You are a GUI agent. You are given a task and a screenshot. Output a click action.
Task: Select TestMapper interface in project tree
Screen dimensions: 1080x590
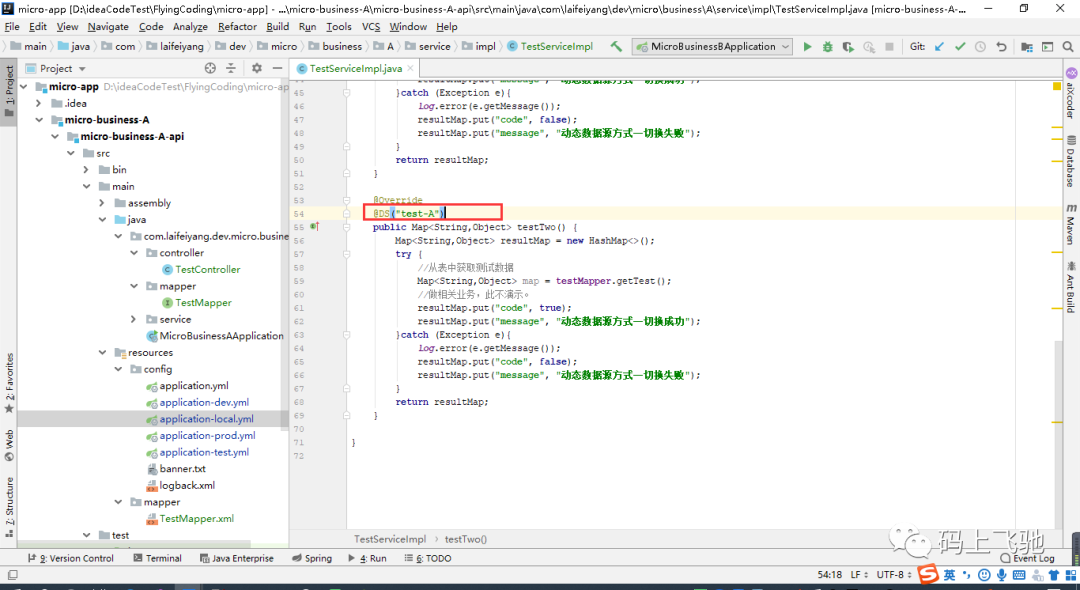pos(203,302)
